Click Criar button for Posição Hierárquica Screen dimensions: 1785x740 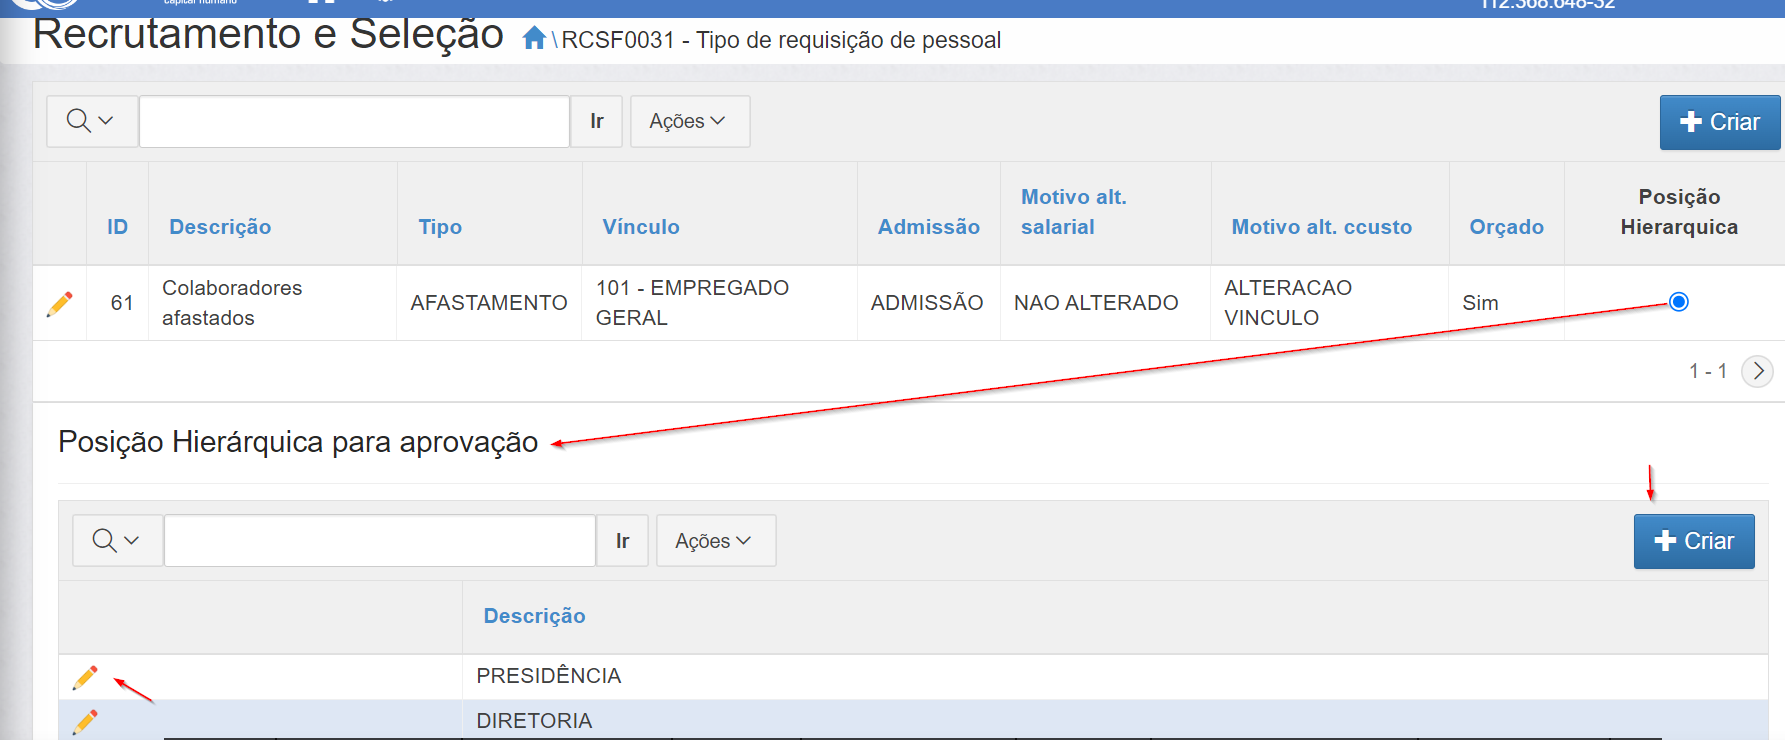coord(1694,541)
